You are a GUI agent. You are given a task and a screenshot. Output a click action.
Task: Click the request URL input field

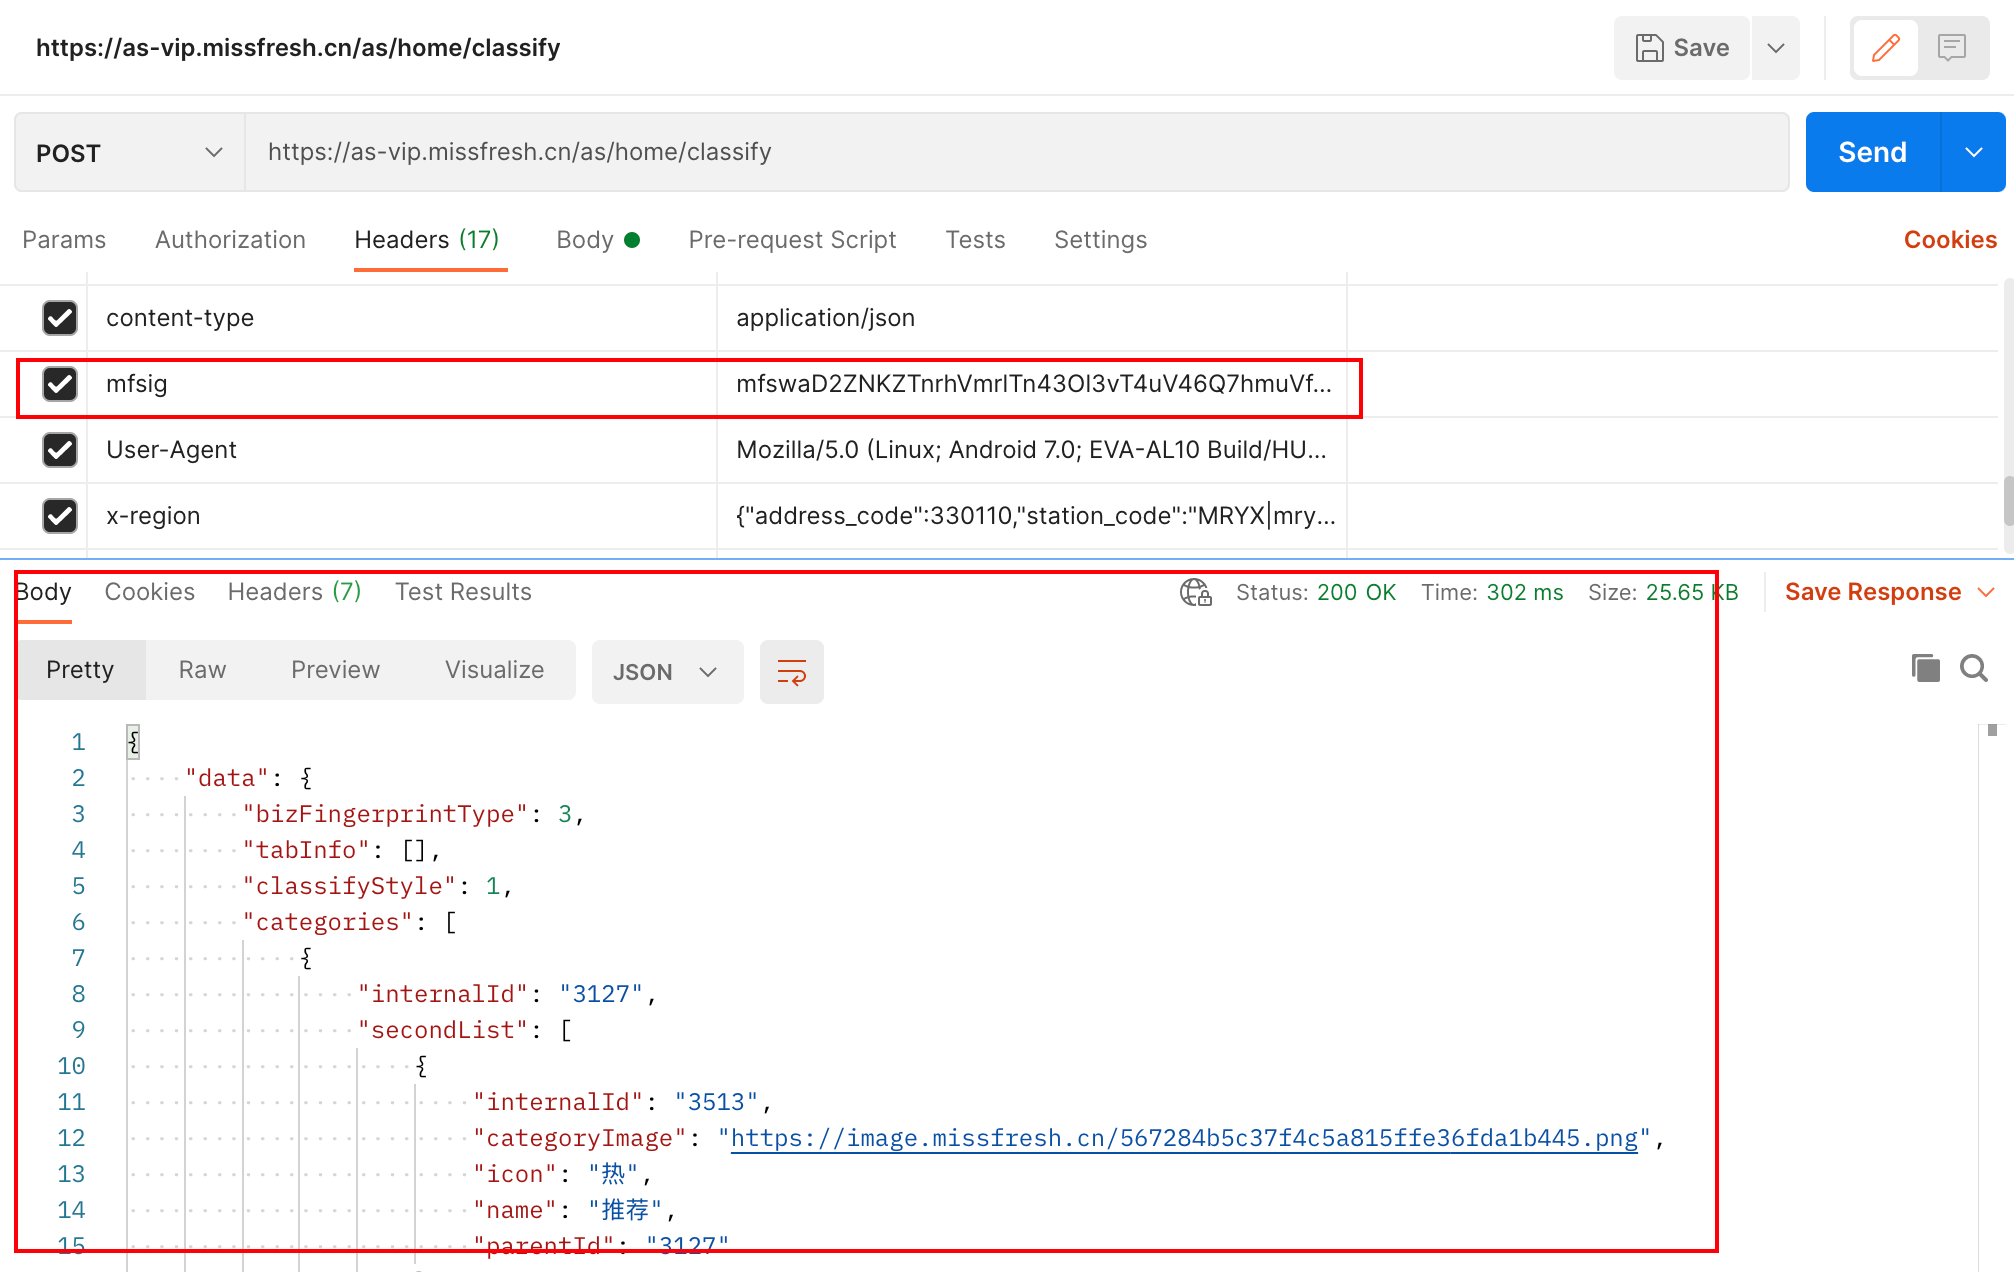pyautogui.click(x=1015, y=152)
